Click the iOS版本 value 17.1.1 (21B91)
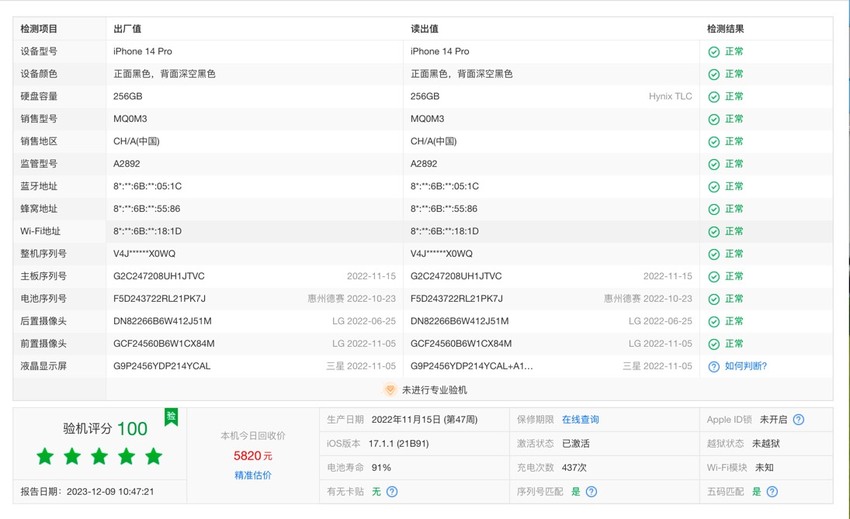The width and height of the screenshot is (850, 519). [398, 444]
